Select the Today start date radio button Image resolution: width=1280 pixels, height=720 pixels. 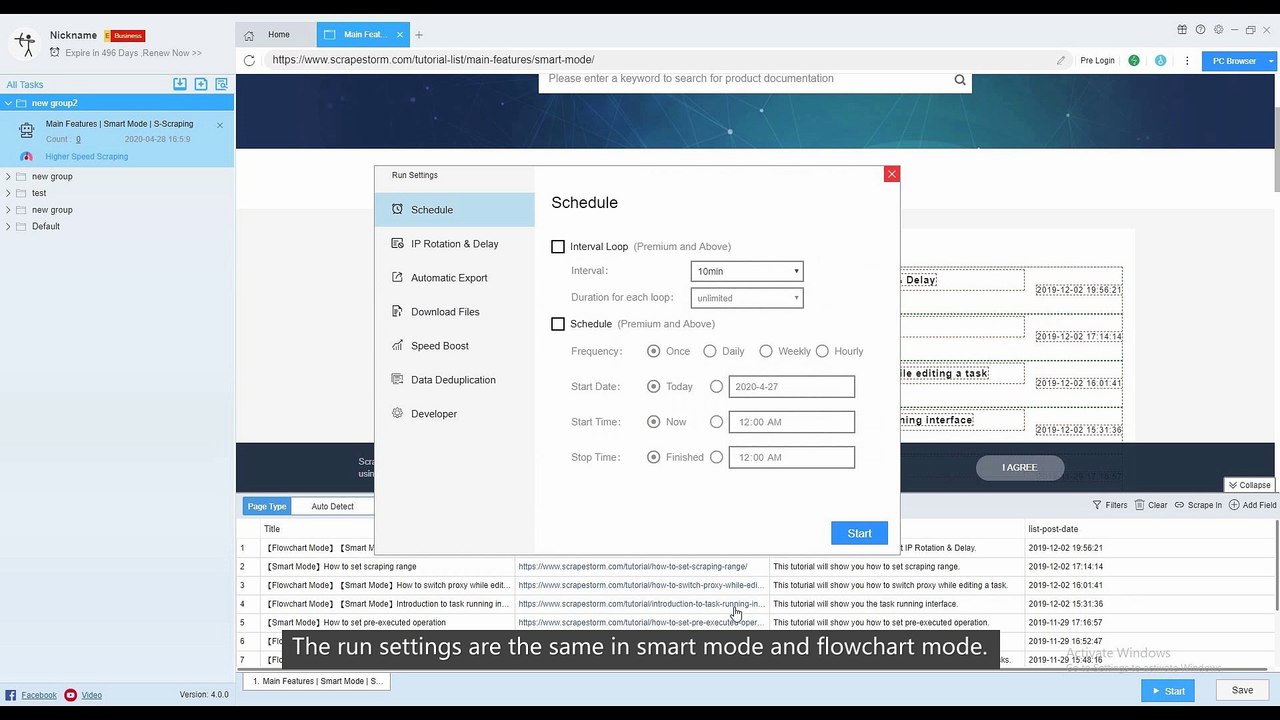tap(654, 386)
